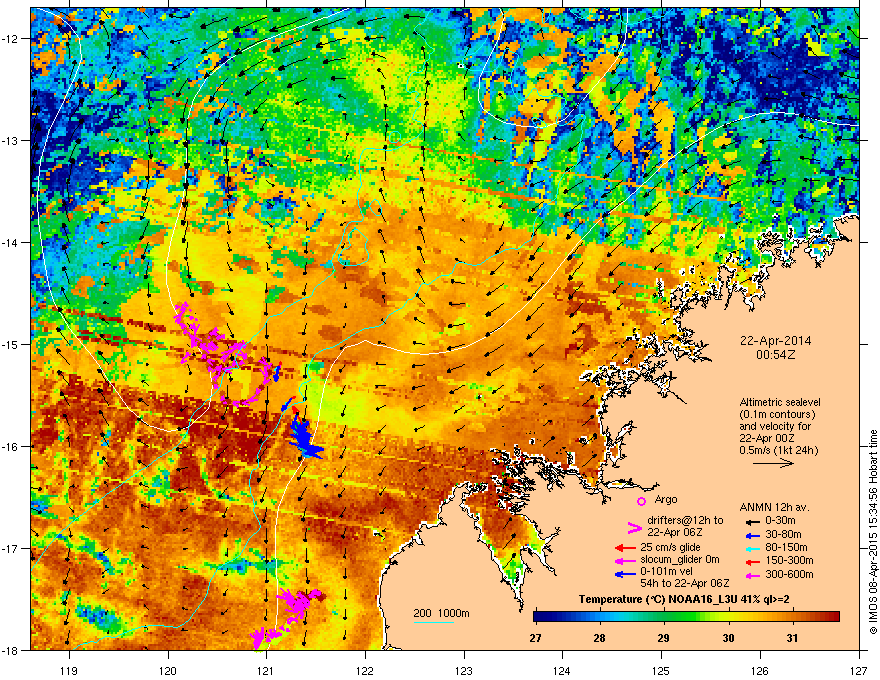The image size is (880, 680).
Task: Click the 'Altimetric sealevel' caption line
Action: coord(780,402)
